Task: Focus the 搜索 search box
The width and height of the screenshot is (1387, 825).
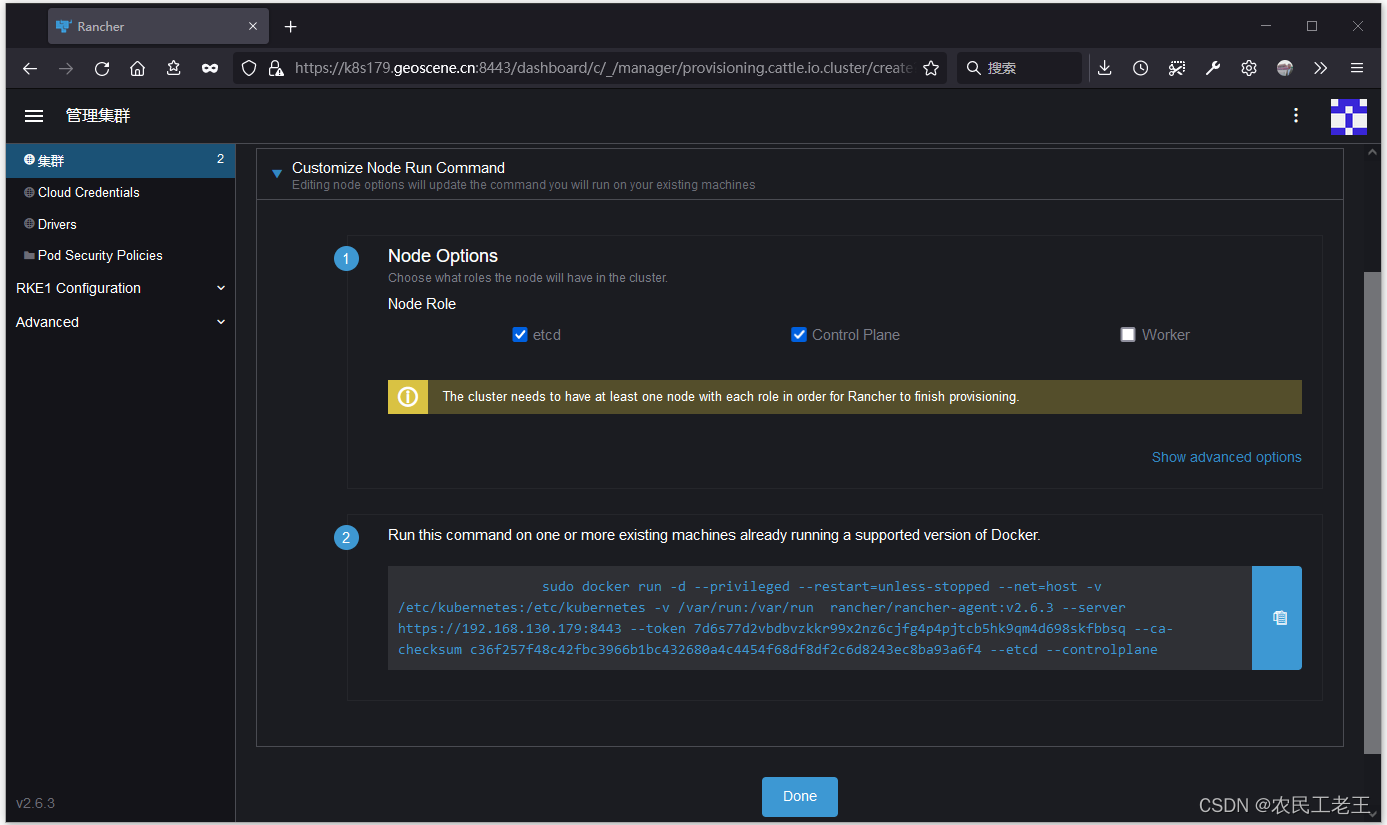Action: pyautogui.click(x=1020, y=68)
